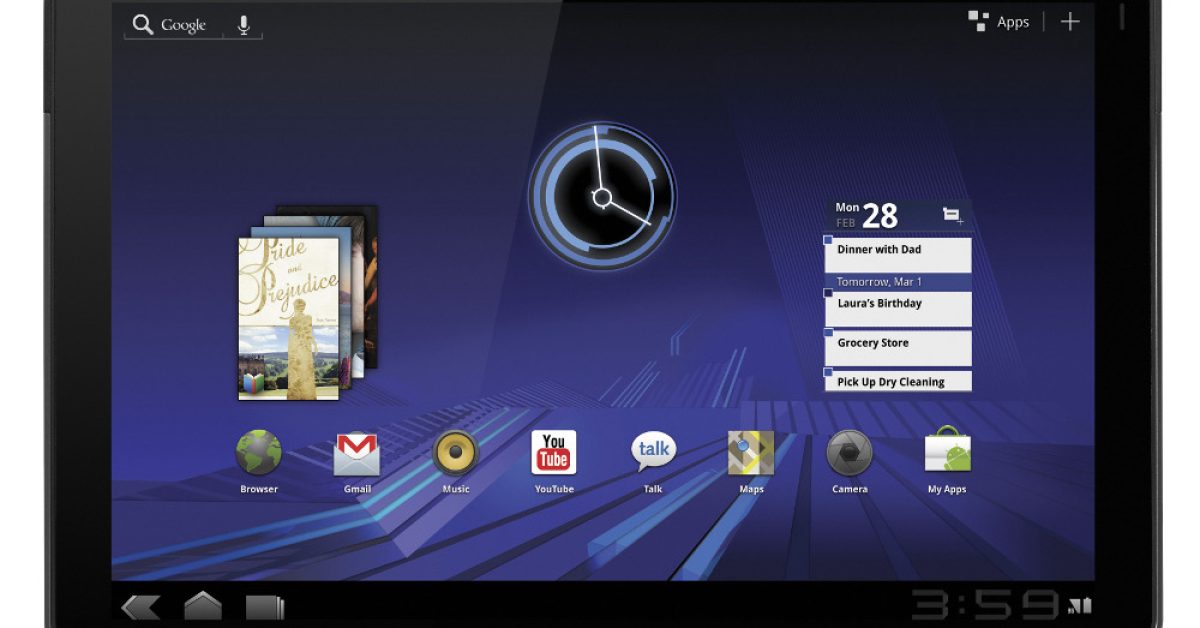Screen dimensions: 1200x628
Task: Open the Pride and Prejudice book cover
Action: pyautogui.click(x=287, y=318)
